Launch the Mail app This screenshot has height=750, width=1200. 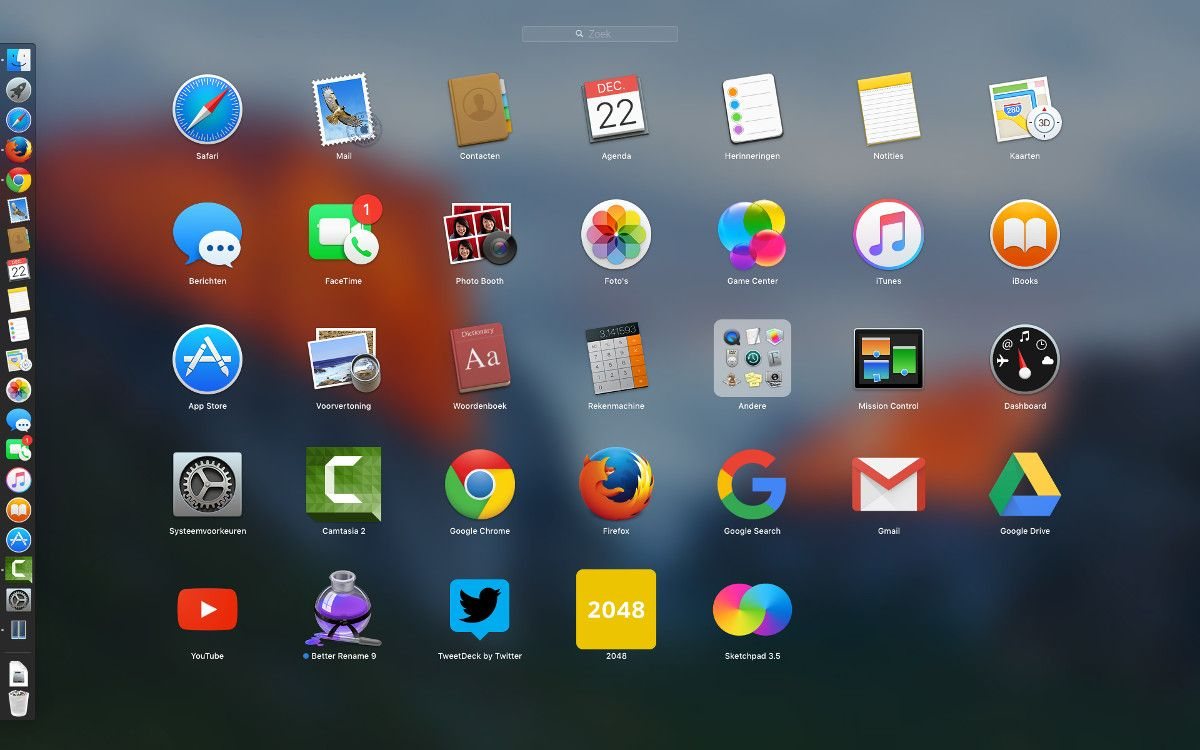tap(343, 110)
